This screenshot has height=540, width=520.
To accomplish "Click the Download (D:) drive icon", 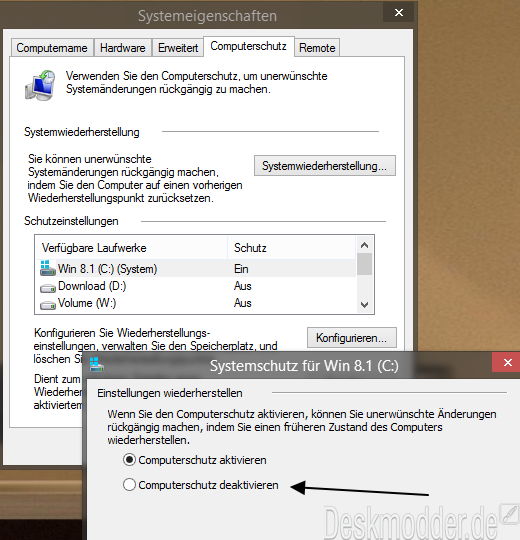I will [48, 288].
